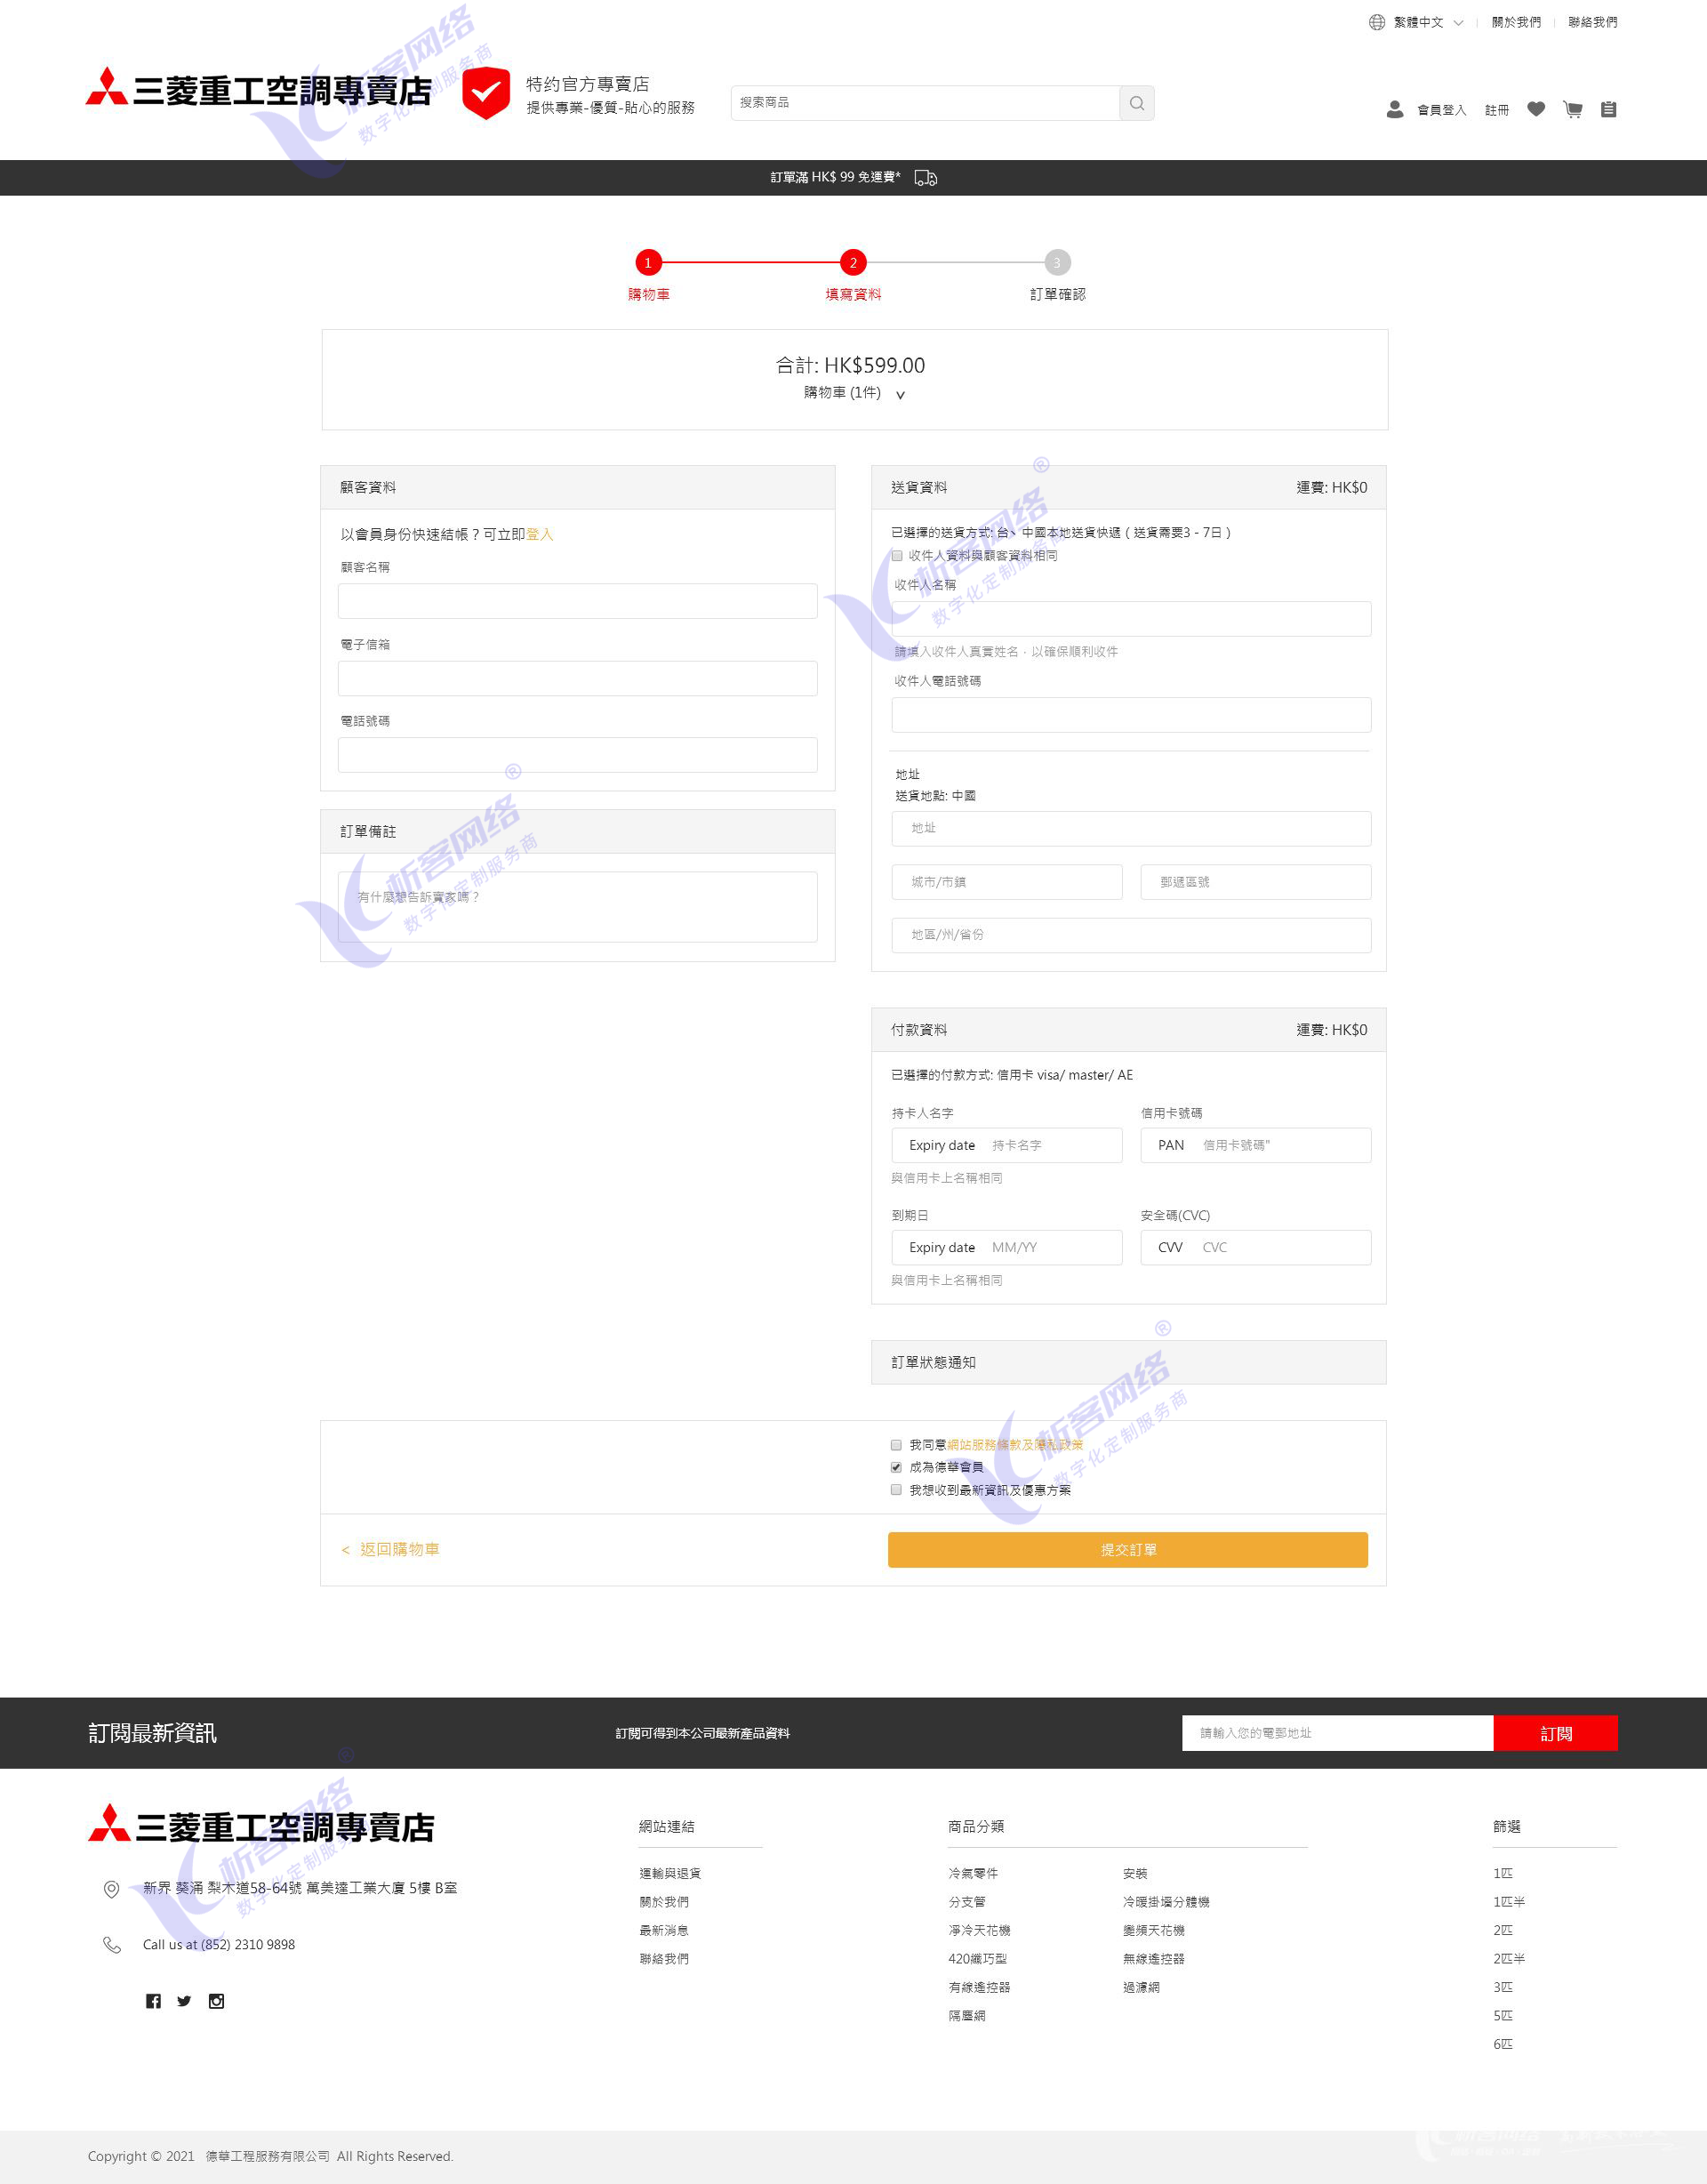The width and height of the screenshot is (1707, 2184).
Task: Open the Instagram icon in footer
Action: click(x=216, y=2001)
